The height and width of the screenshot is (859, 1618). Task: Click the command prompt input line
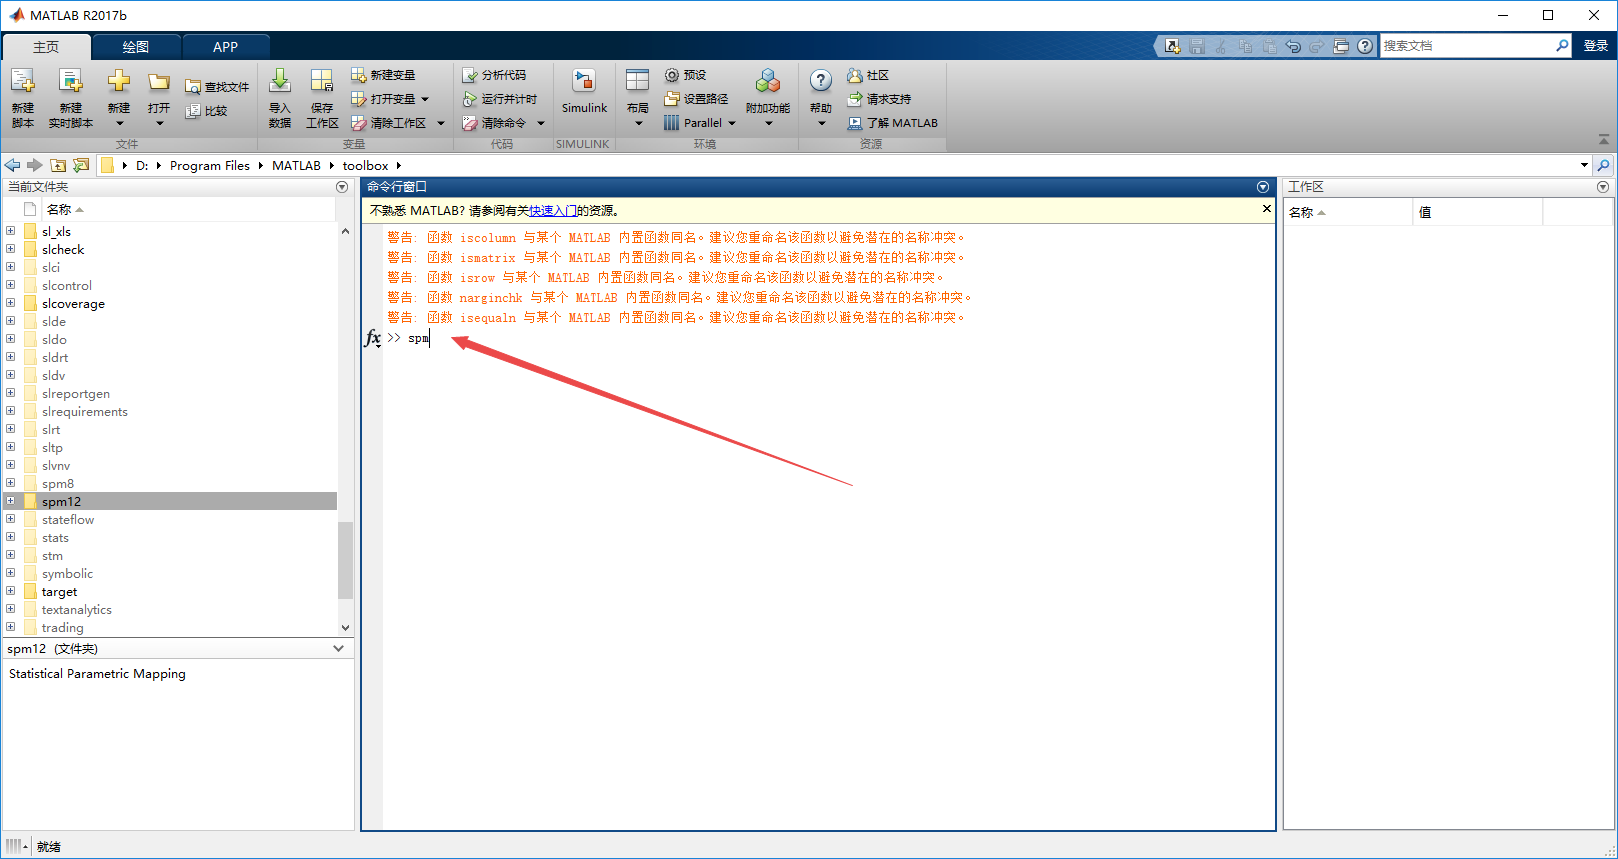pos(830,338)
